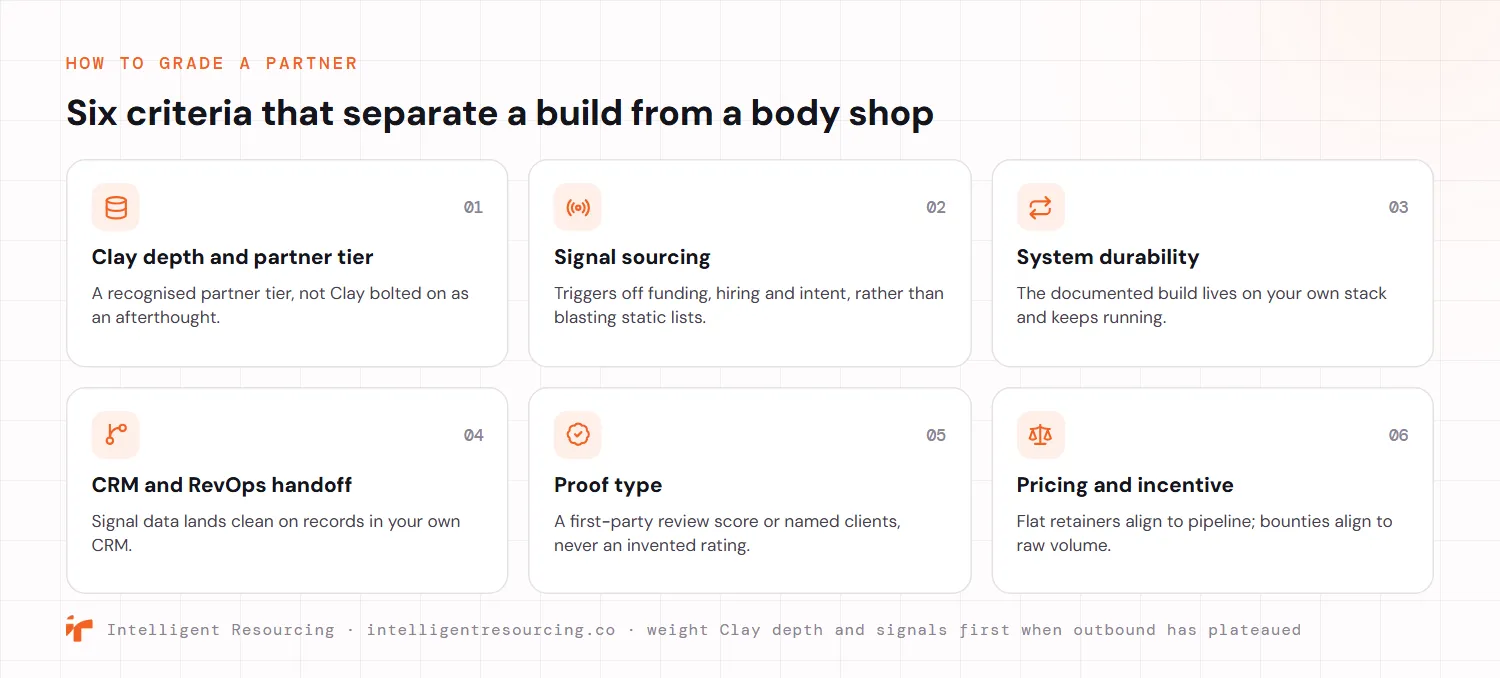This screenshot has width=1500, height=678.
Task: Select the 'Pricing and incentive' card heading
Action: [x=1125, y=485]
